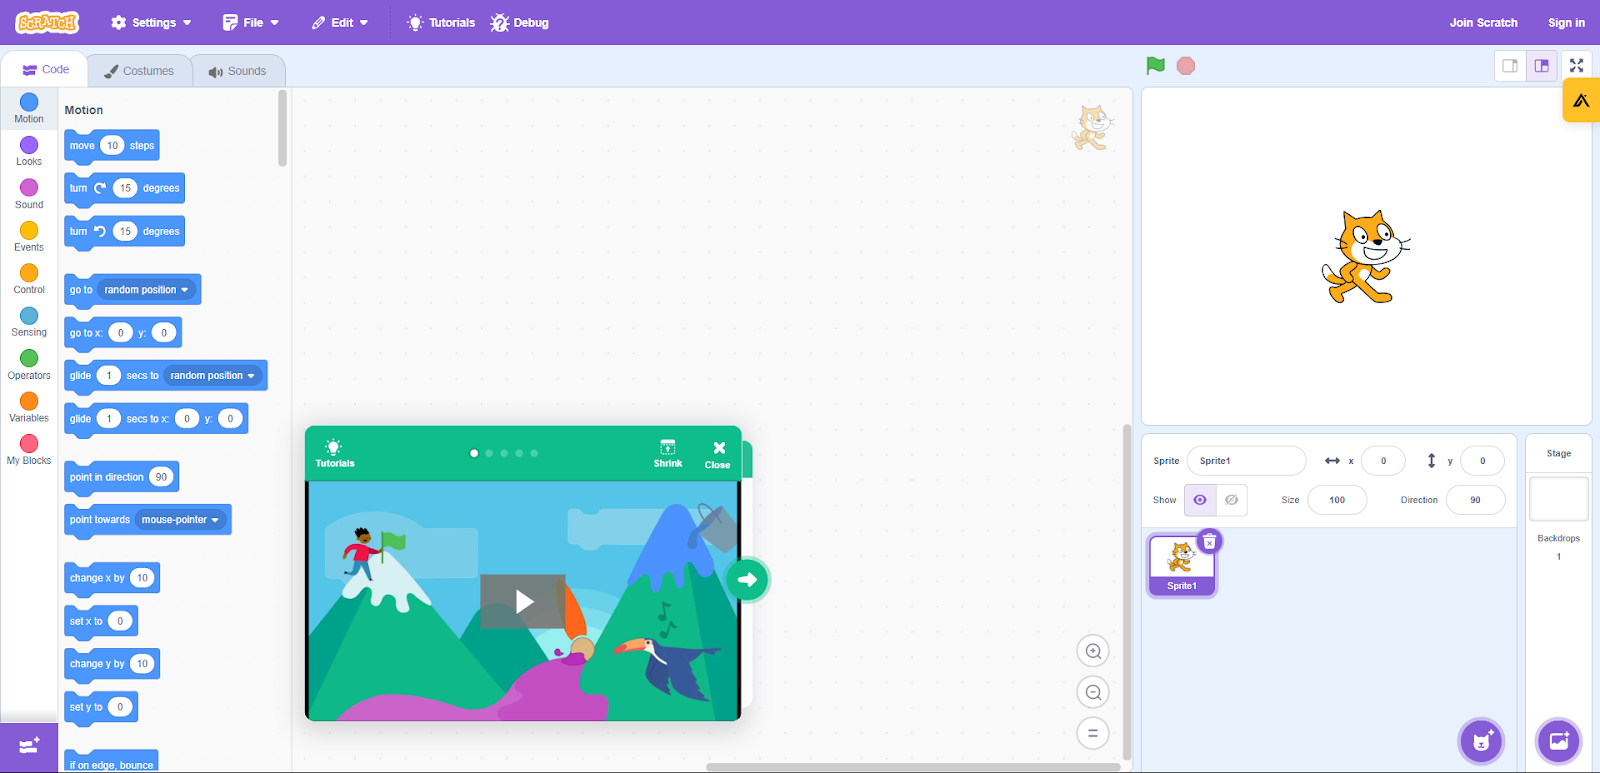Open the Settings menu
This screenshot has width=1600, height=773.
coord(151,22)
